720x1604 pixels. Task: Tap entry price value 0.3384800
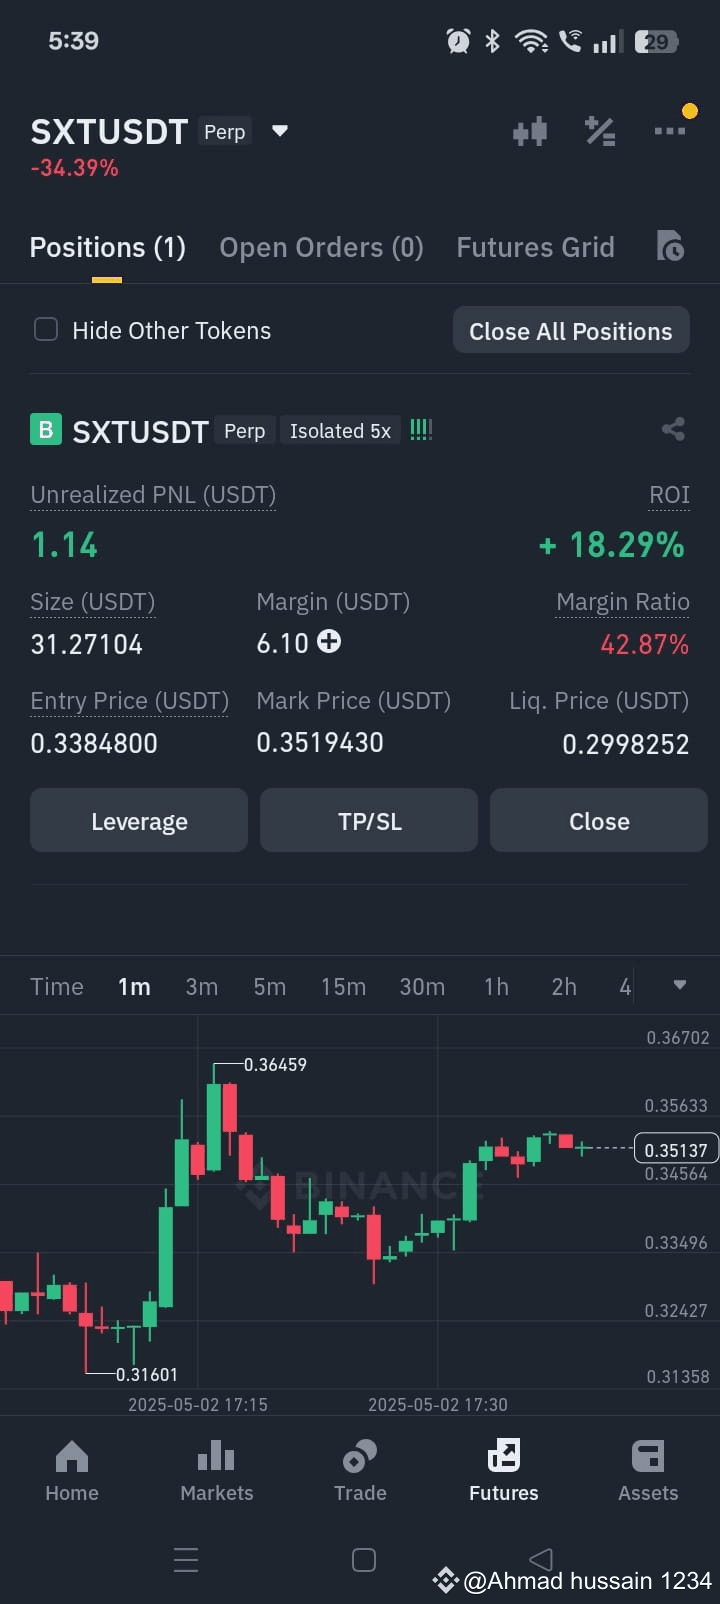pos(94,744)
